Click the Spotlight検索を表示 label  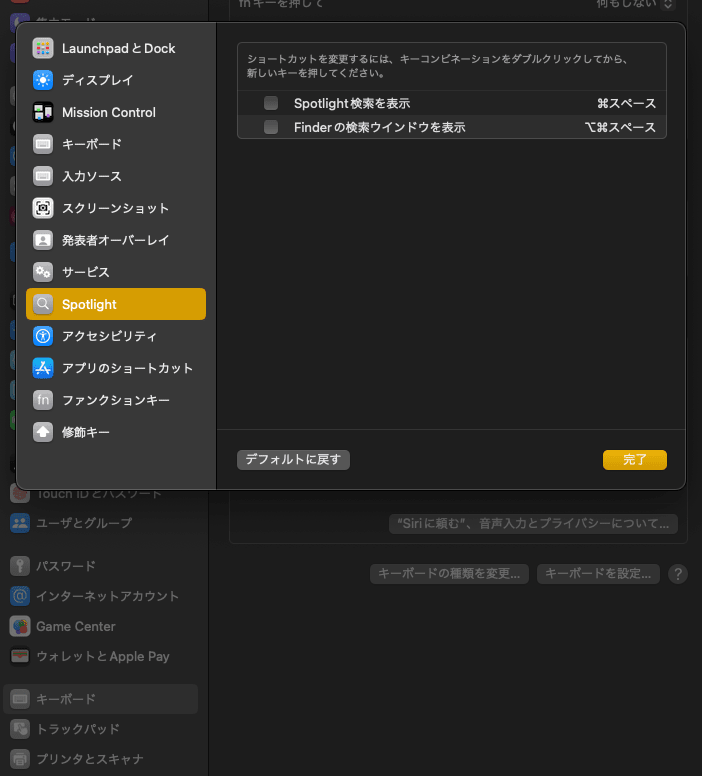pyautogui.click(x=352, y=103)
